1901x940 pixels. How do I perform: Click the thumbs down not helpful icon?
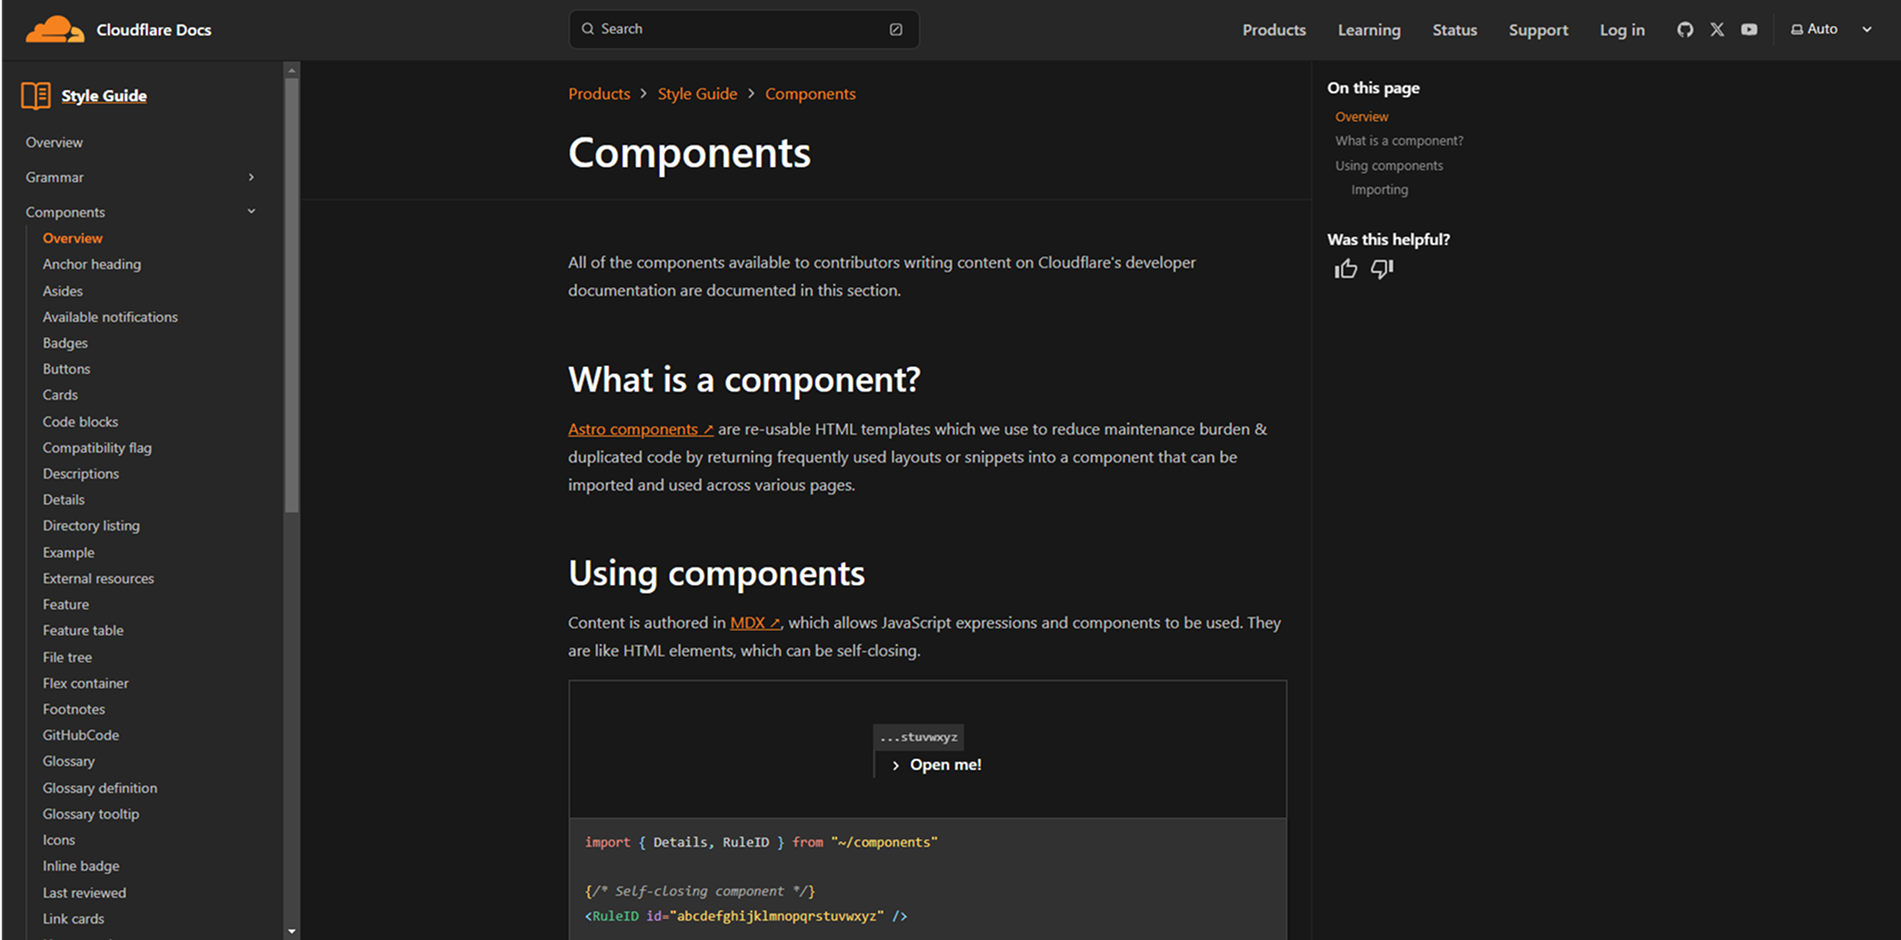[x=1382, y=269]
